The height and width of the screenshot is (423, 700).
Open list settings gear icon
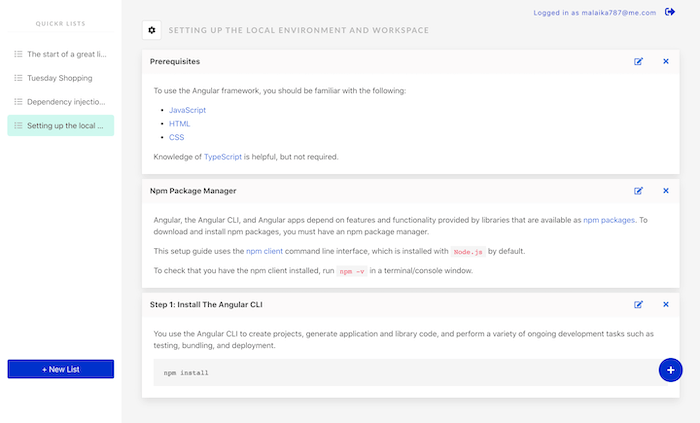point(152,31)
